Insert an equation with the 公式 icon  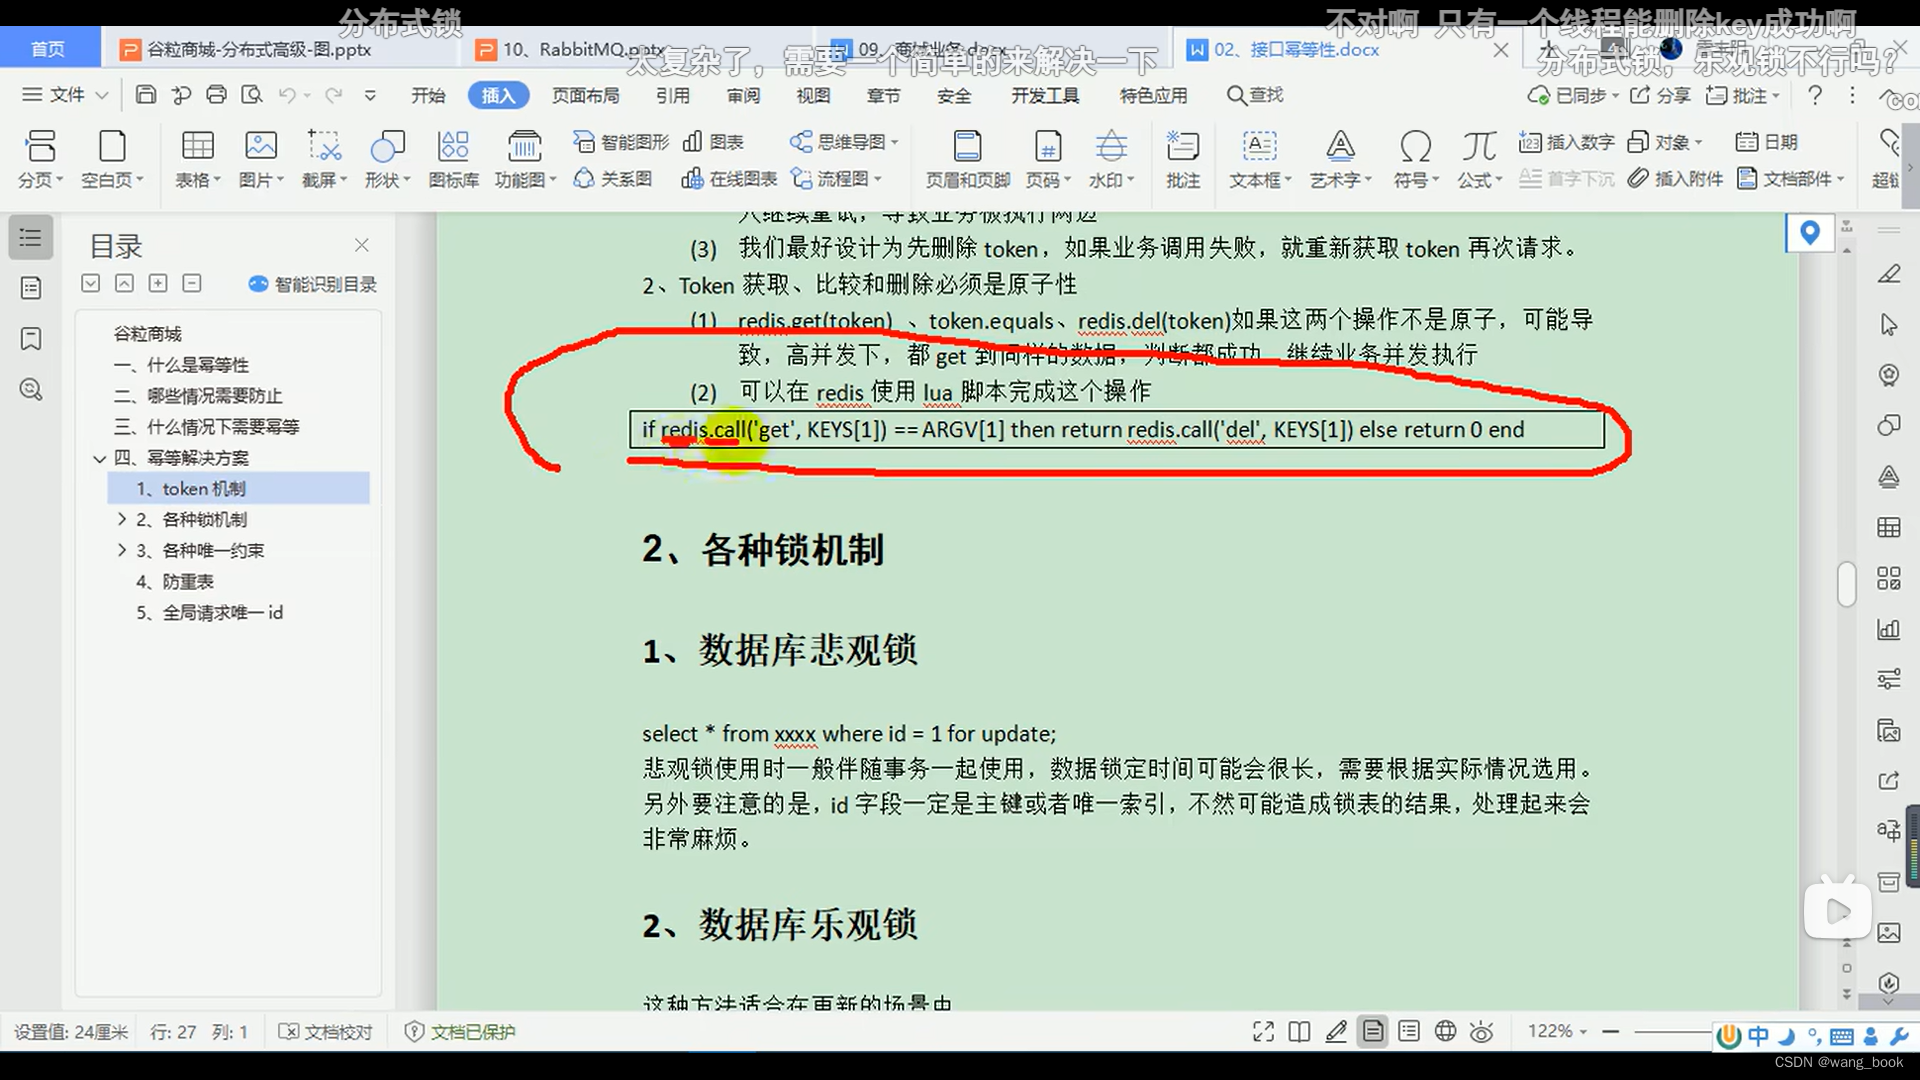[1478, 158]
